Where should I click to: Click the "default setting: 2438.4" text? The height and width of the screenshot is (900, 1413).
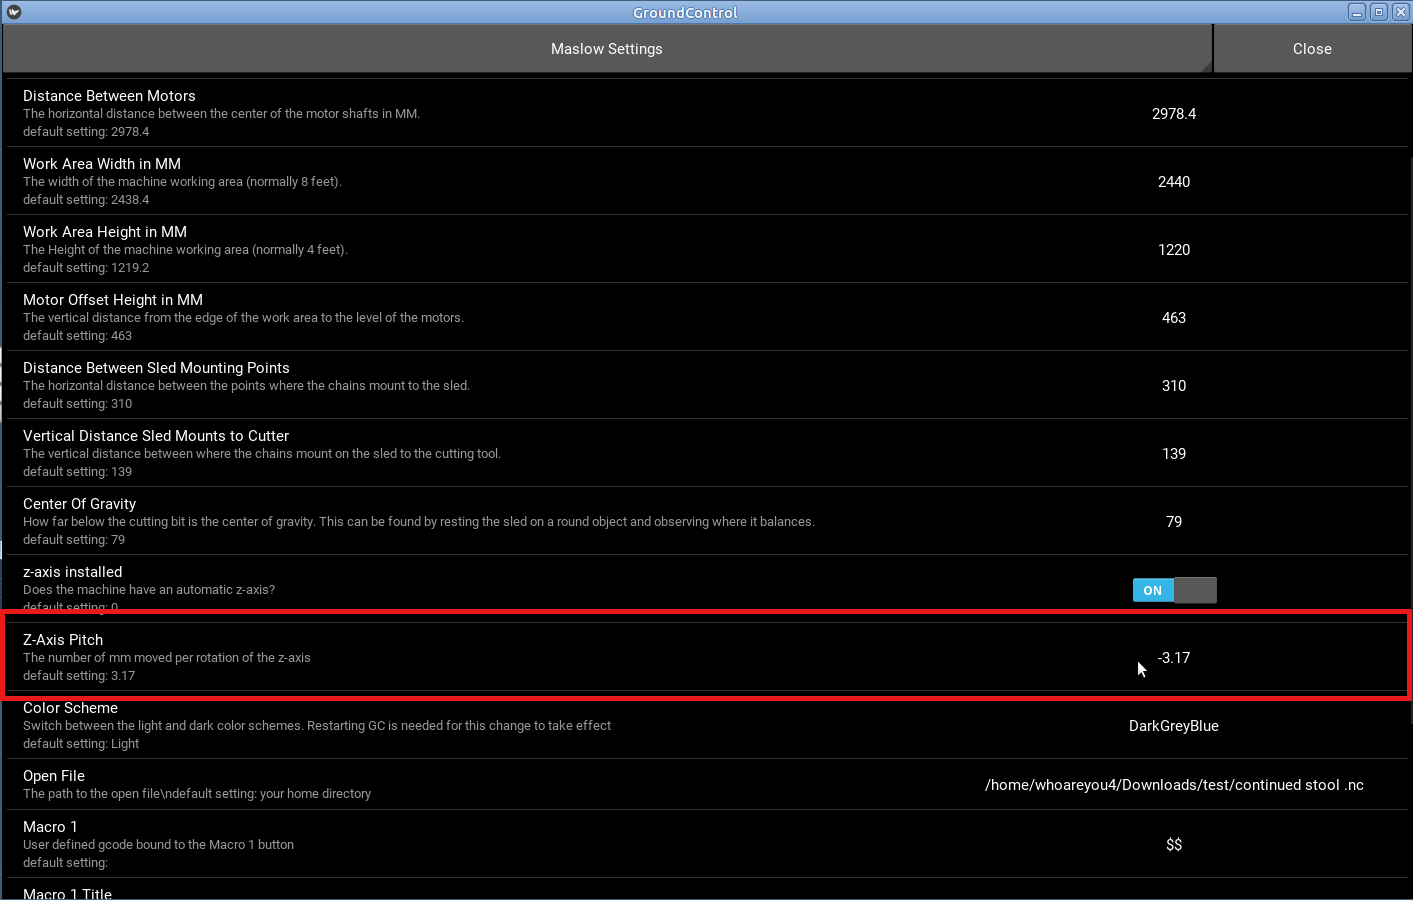click(86, 200)
